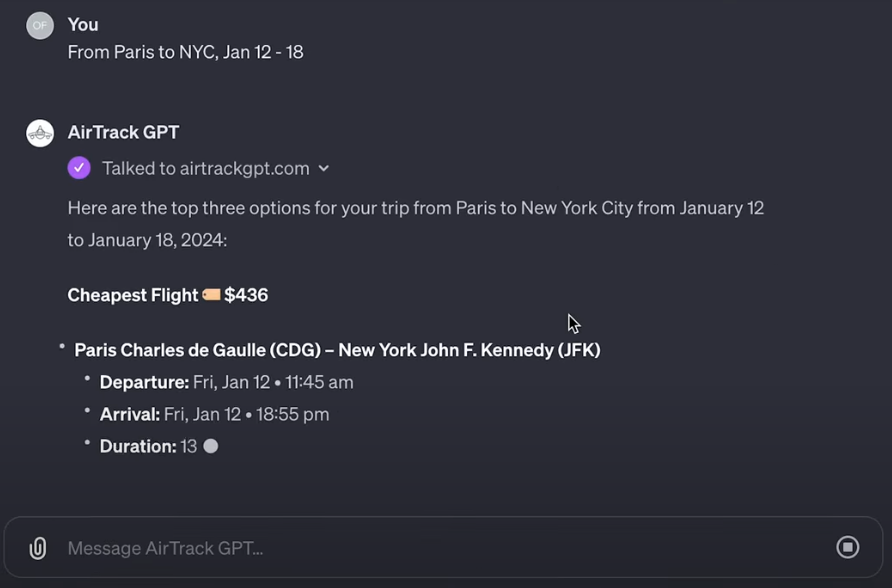Click the Cheapest Flight heading
Viewport: 892px width, 588px height.
pos(133,295)
